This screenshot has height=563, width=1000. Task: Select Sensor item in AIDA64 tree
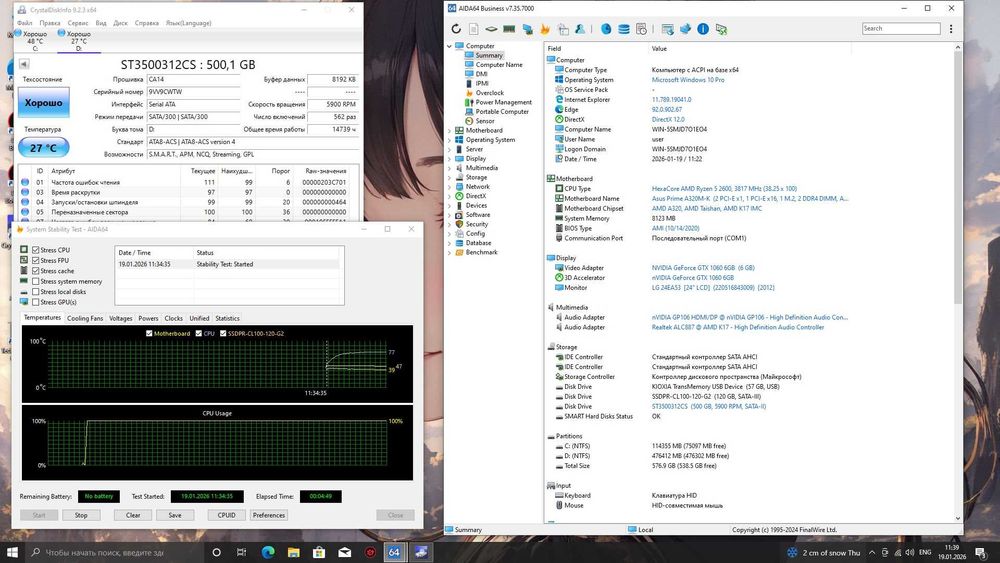(485, 121)
